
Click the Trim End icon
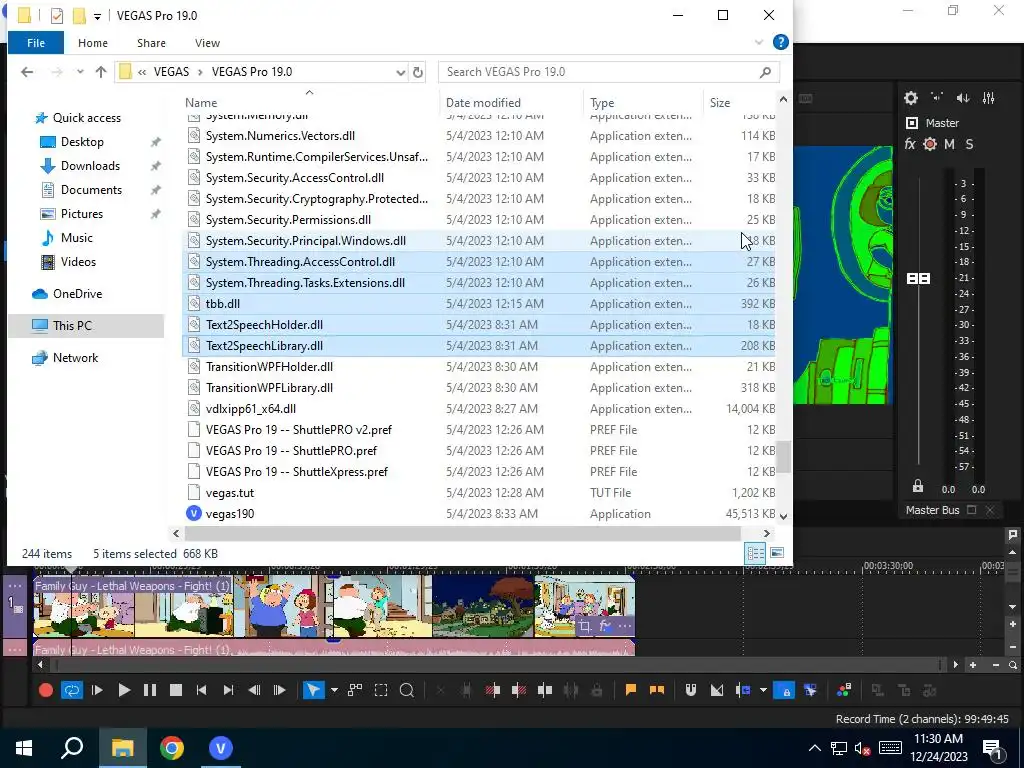(x=519, y=690)
